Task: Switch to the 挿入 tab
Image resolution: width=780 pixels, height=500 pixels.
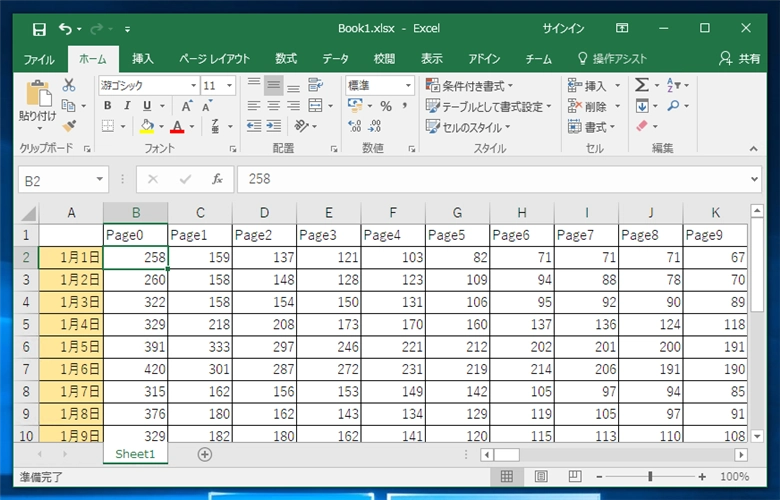Action: click(143, 59)
